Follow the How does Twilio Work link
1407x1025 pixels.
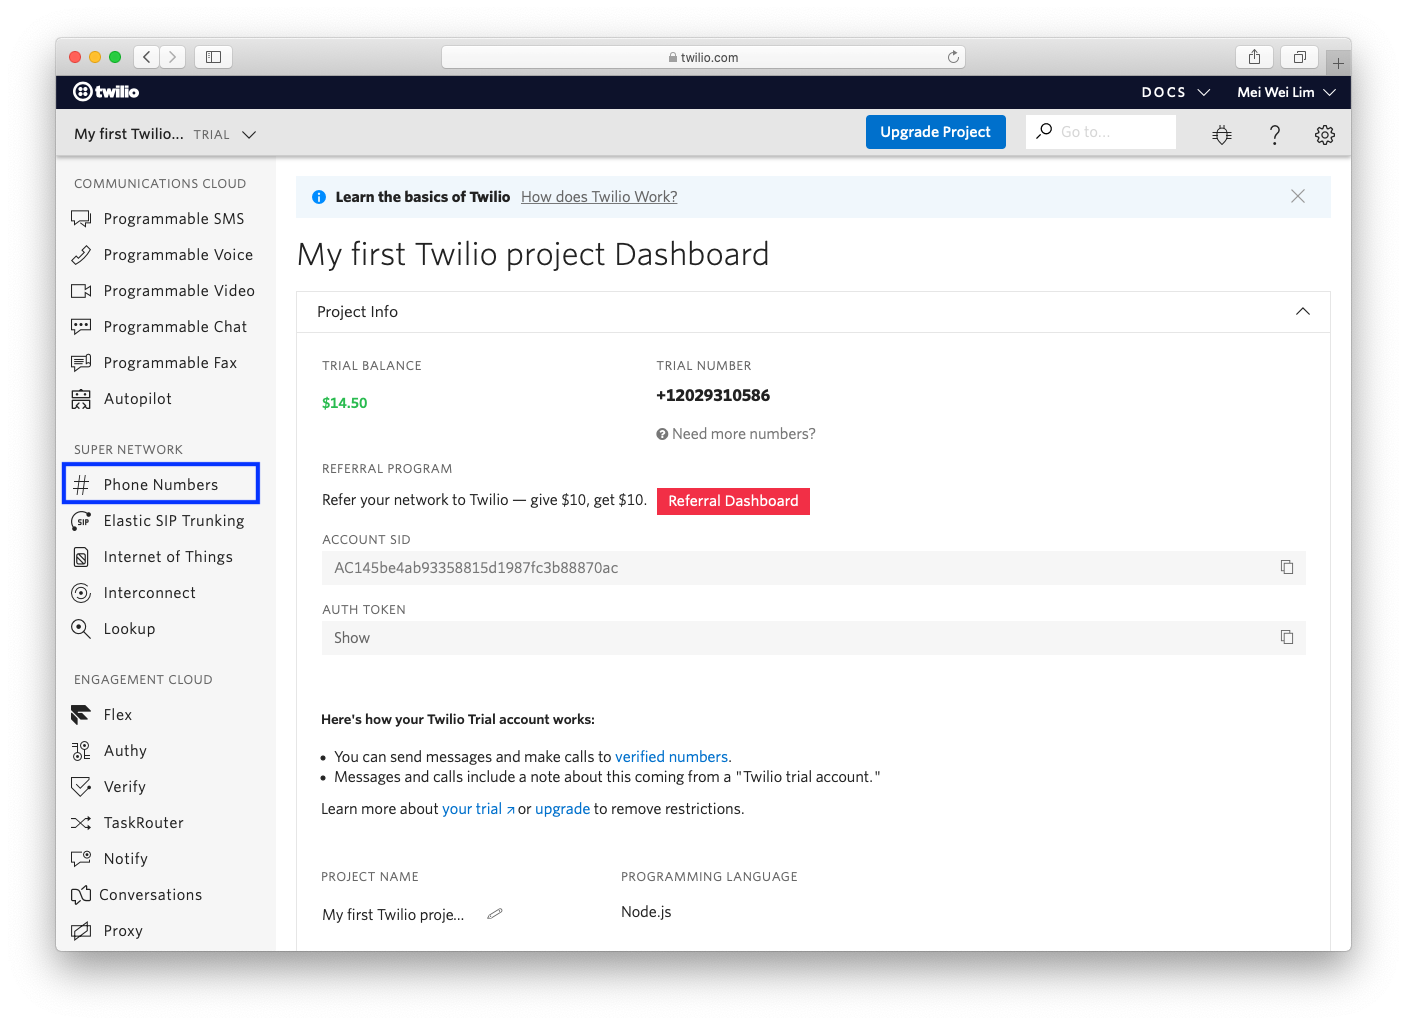(x=598, y=196)
